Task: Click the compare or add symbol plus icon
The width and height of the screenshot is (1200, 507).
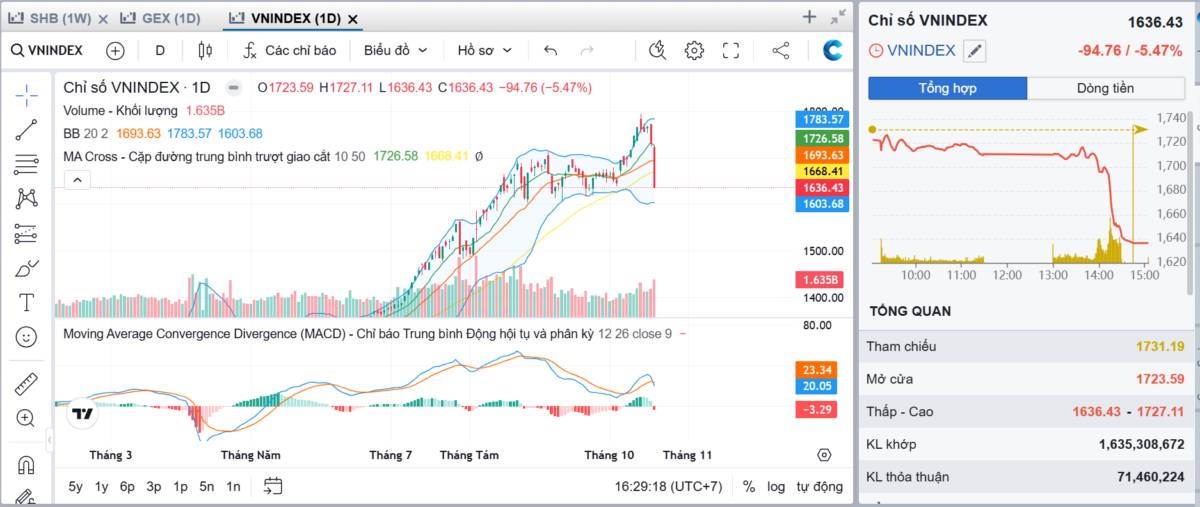Action: (115, 50)
